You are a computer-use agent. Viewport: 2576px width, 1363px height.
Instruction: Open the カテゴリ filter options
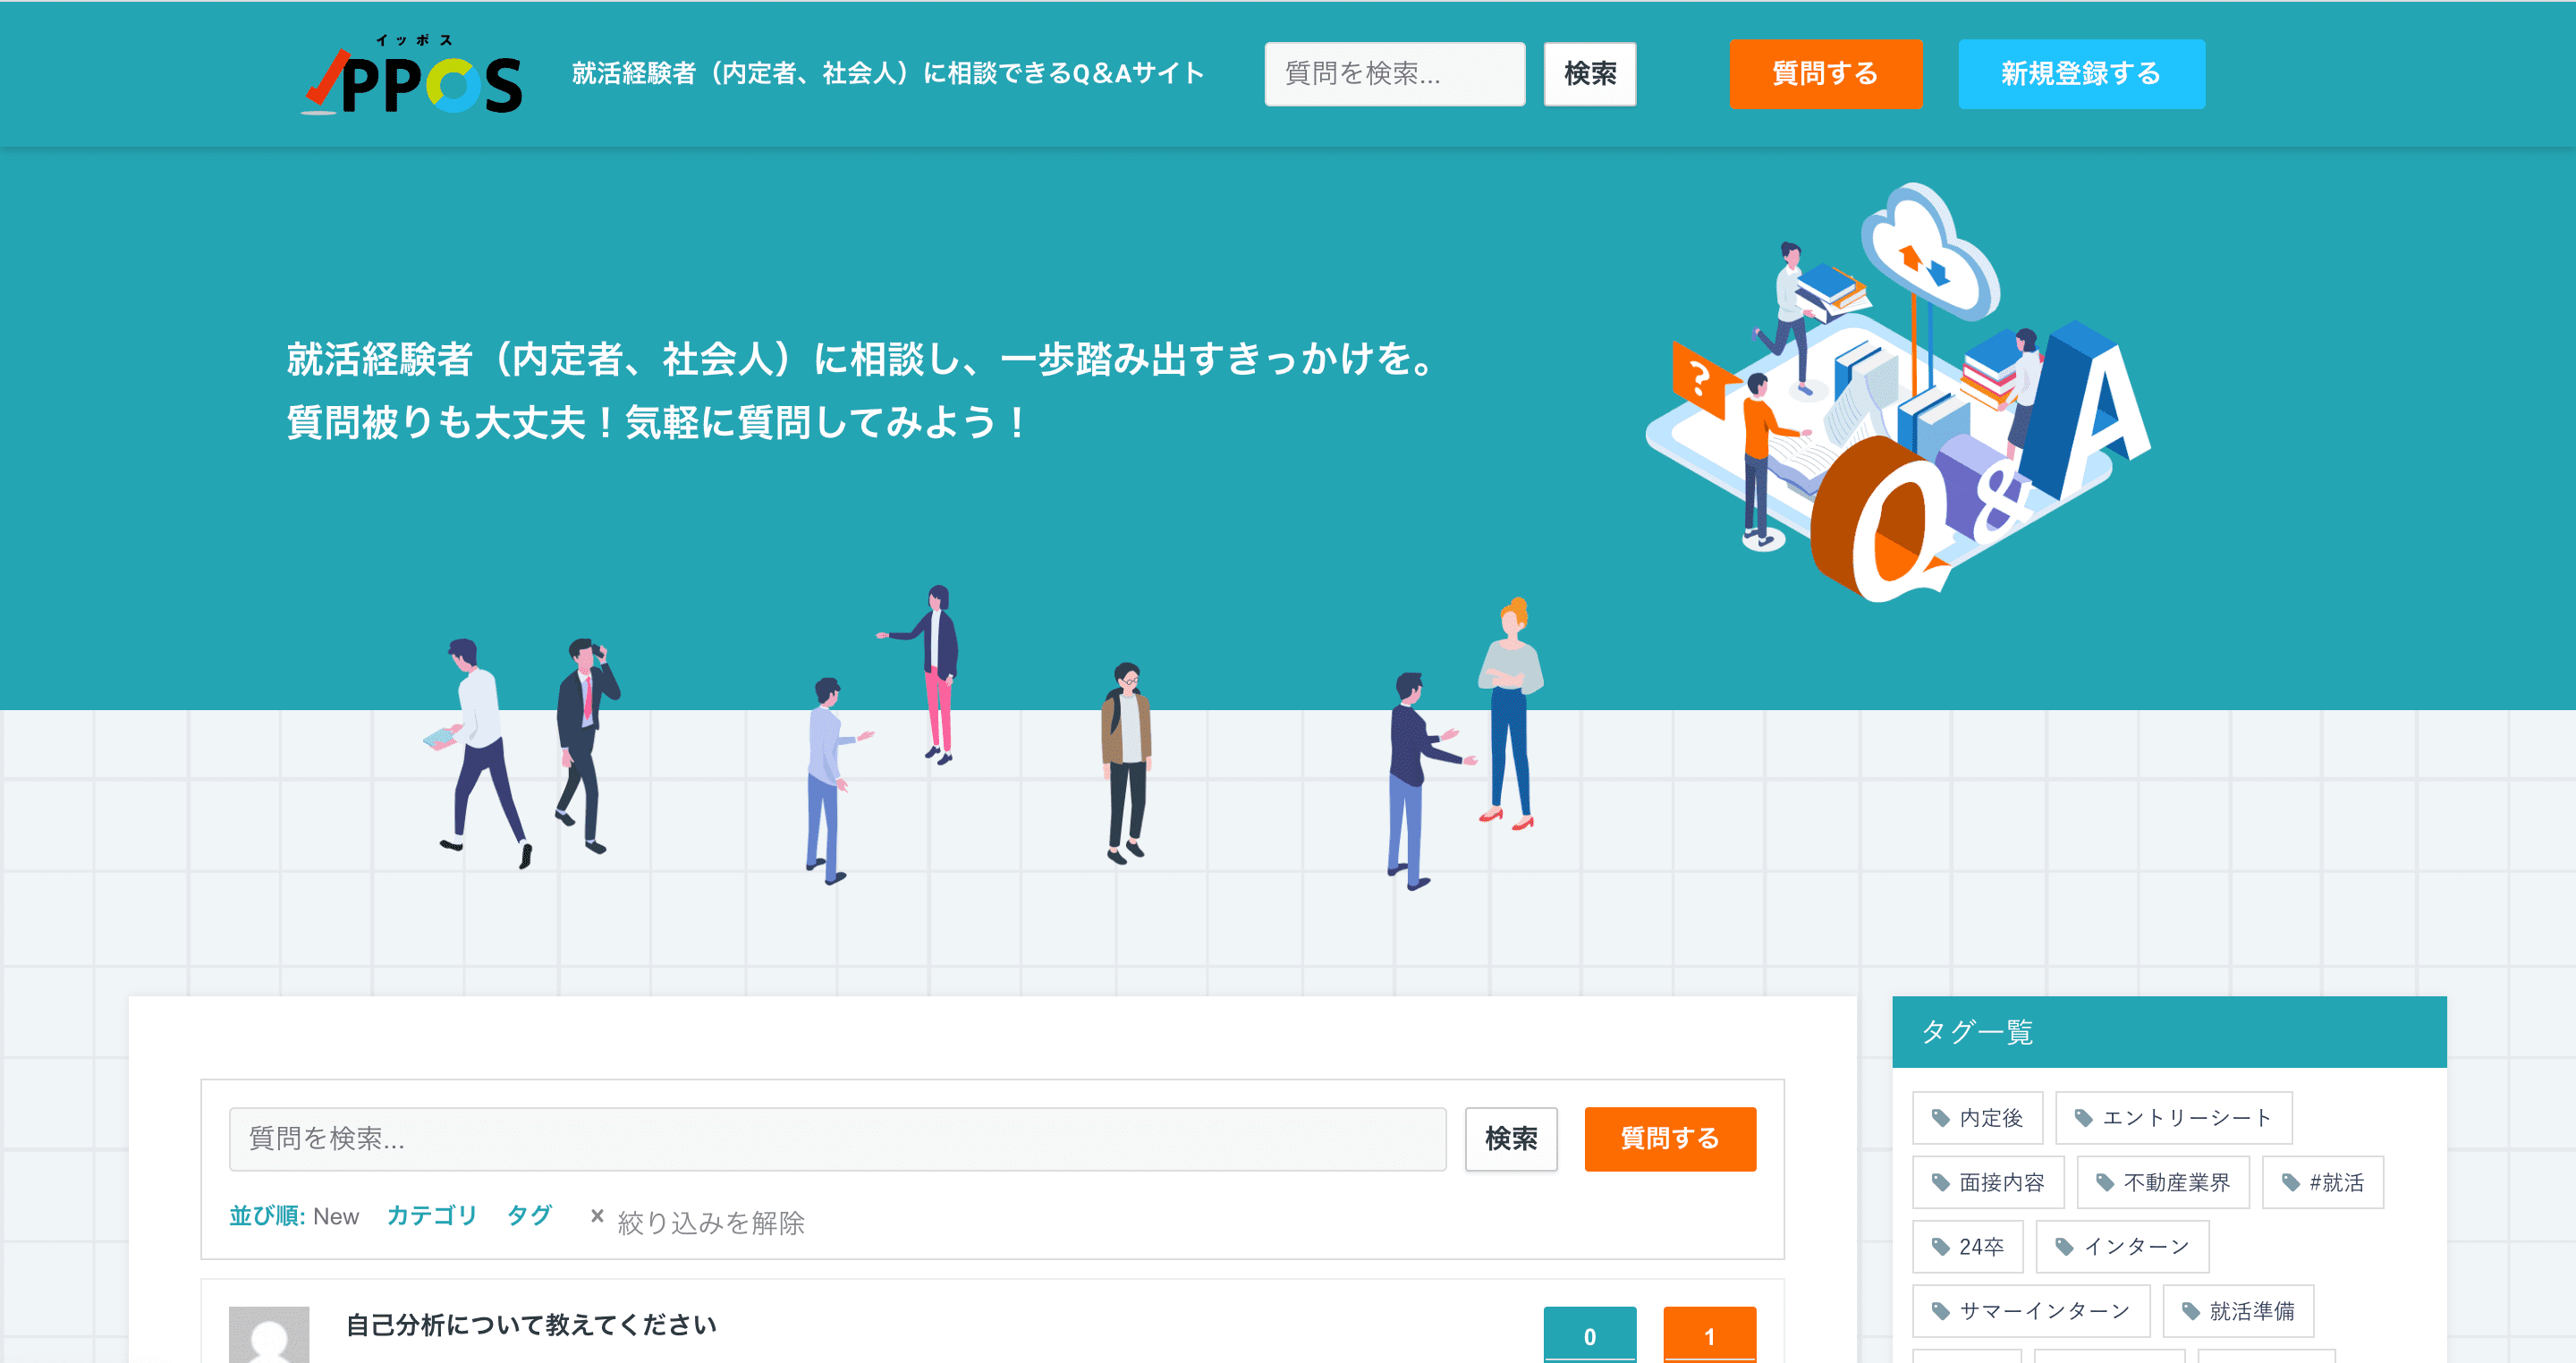coord(431,1216)
